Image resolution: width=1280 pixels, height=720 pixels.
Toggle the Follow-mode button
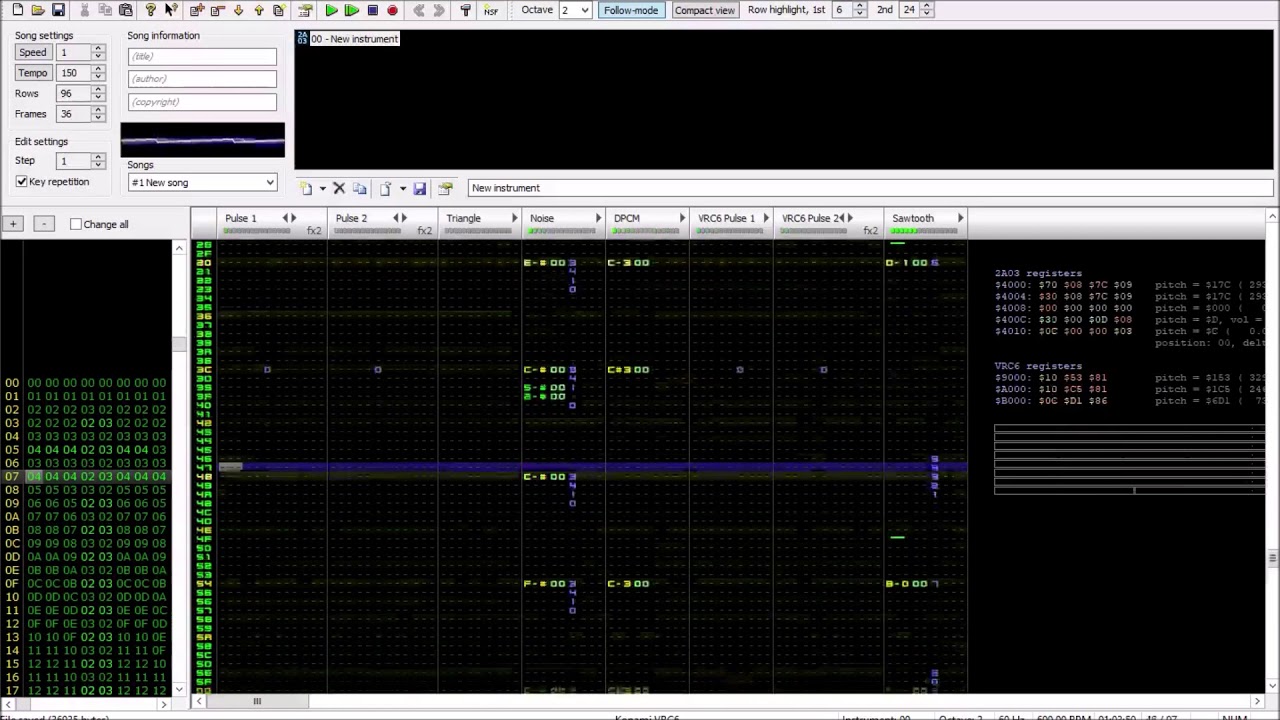(x=631, y=10)
